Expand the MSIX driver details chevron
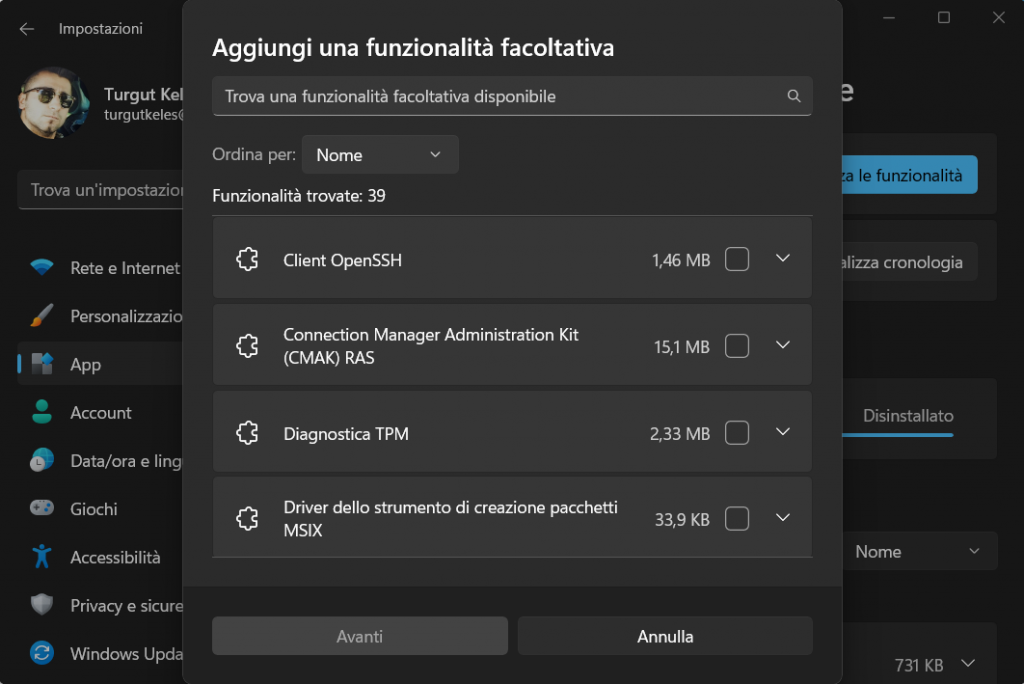Viewport: 1024px width, 684px height. pos(783,518)
